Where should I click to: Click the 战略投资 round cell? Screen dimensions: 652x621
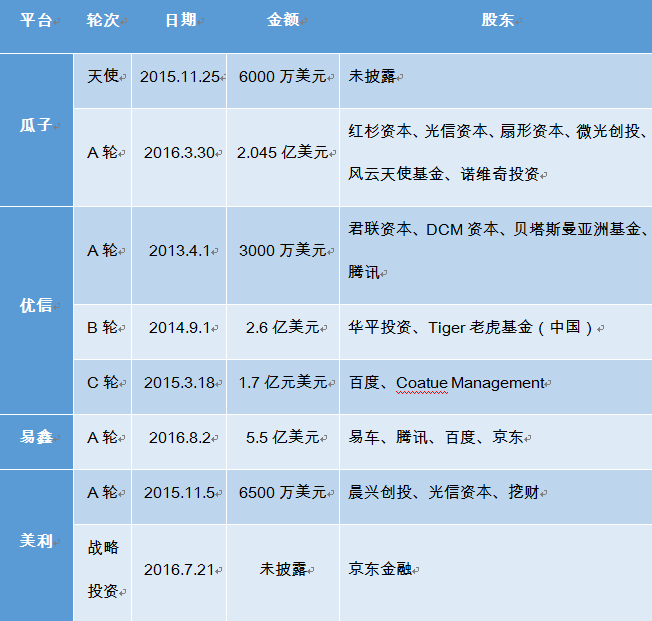(102, 568)
